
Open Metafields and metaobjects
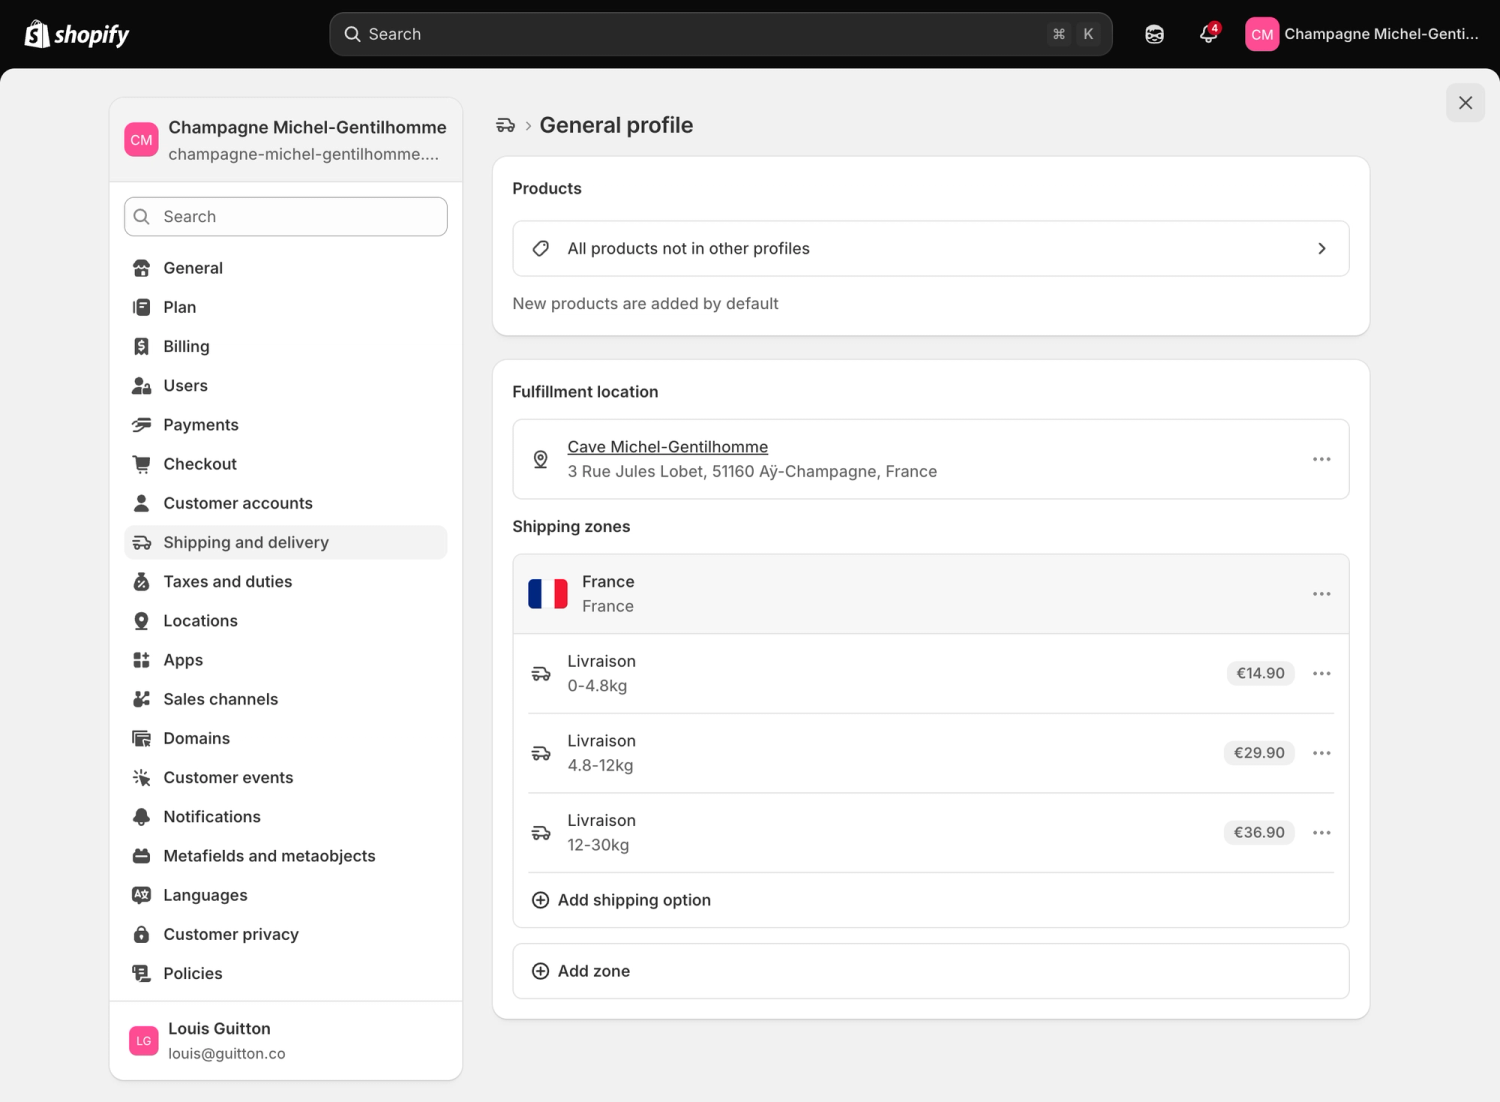point(286,856)
